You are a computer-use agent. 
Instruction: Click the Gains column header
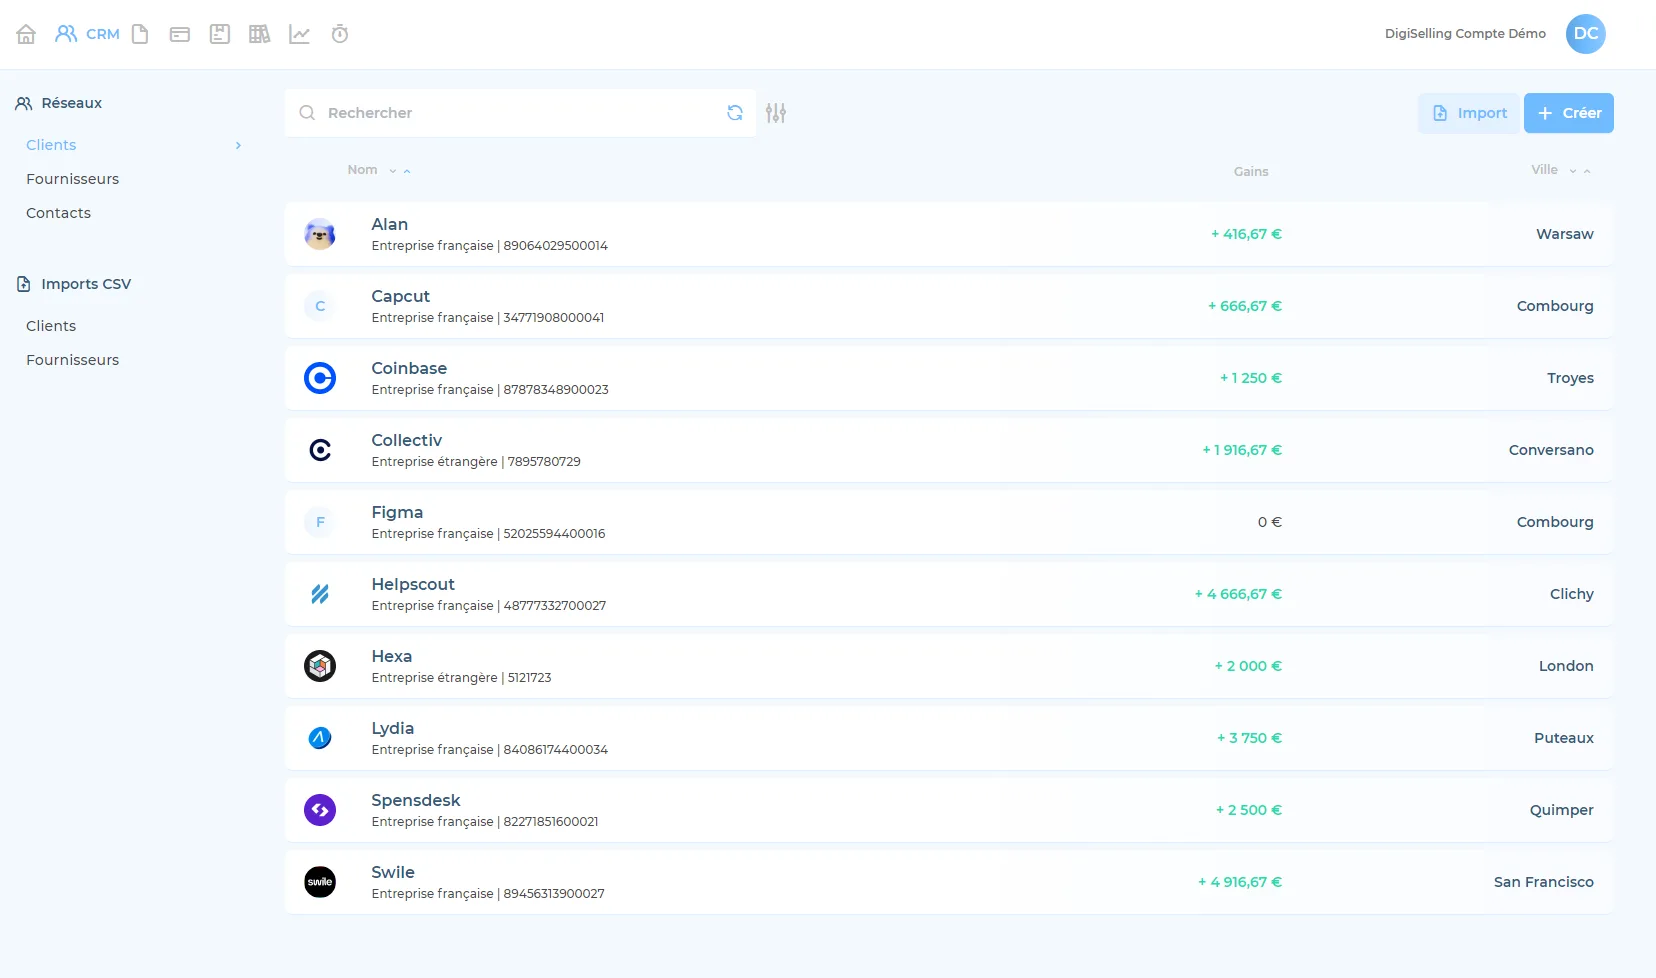tap(1251, 171)
